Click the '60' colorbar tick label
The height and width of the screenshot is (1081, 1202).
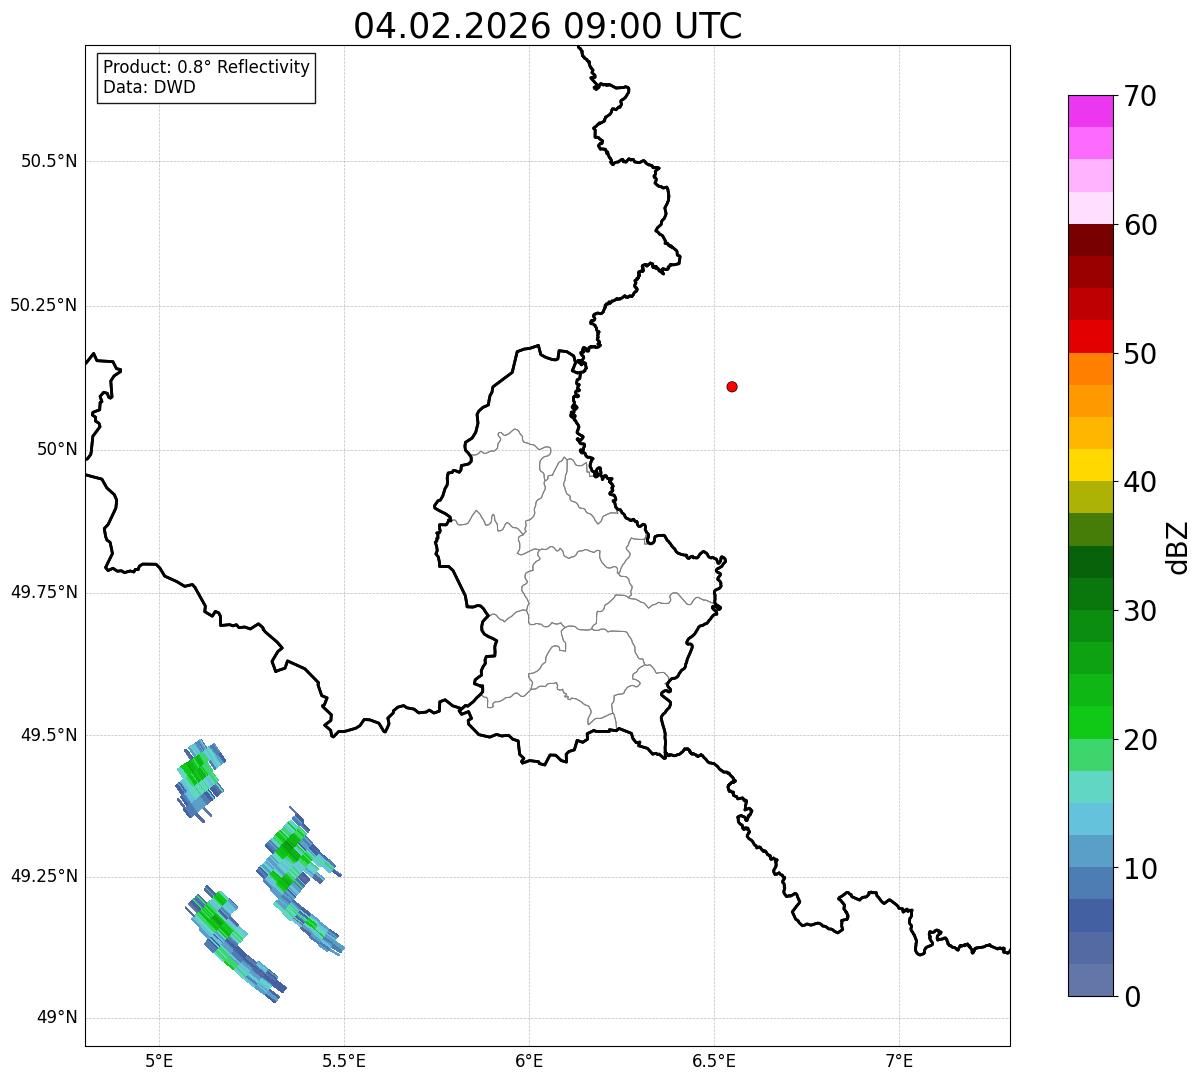coord(1140,225)
